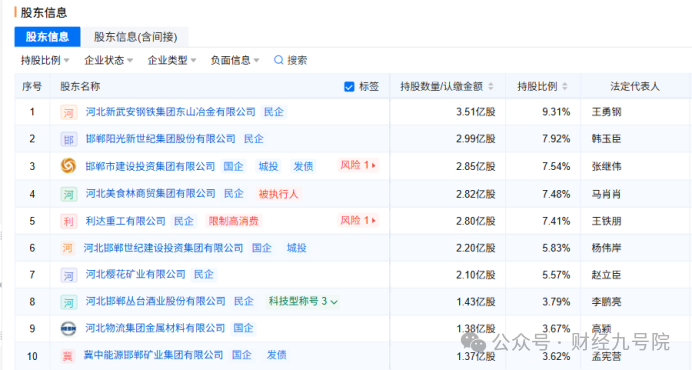Click the orange swirl logo of 邯郸市建设投资集团
692x370 pixels.
pyautogui.click(x=68, y=166)
